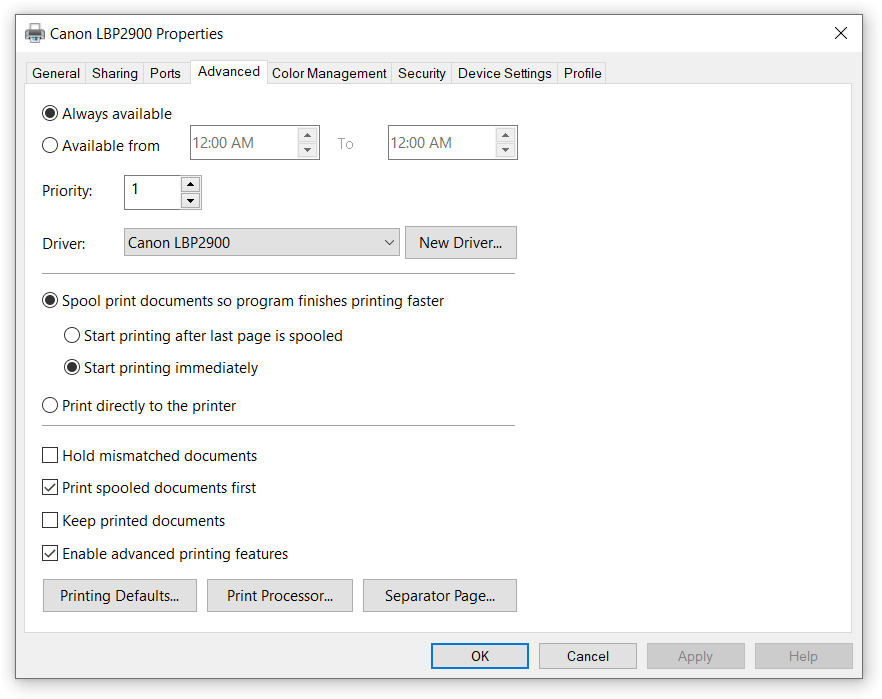This screenshot has width=882, height=699.
Task: Go to the Sharing tab
Action: (115, 73)
